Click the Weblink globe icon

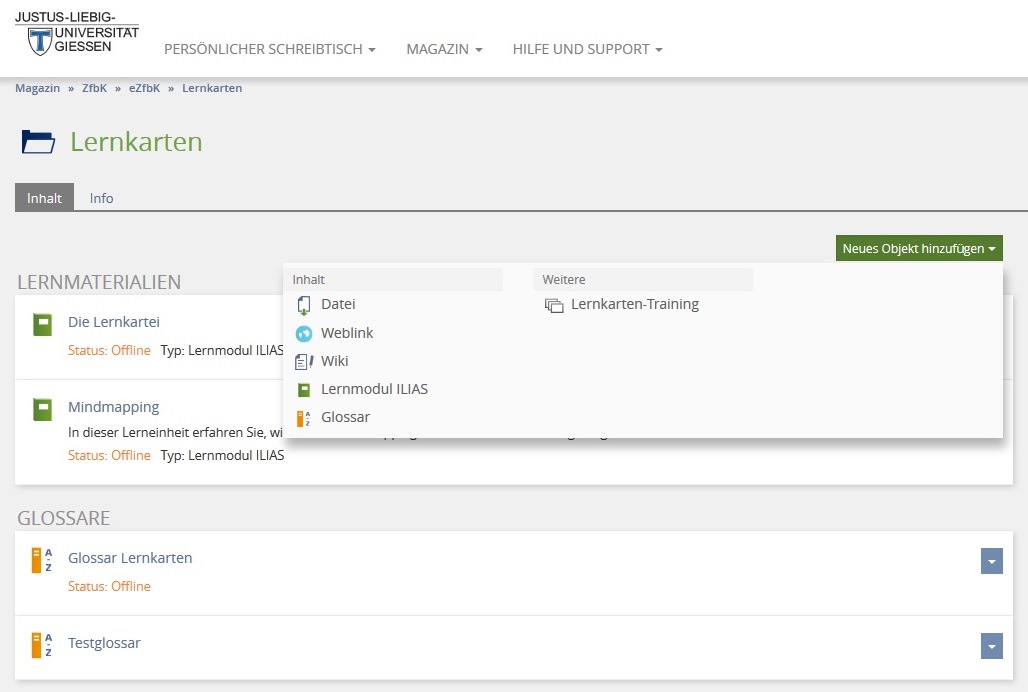(x=304, y=333)
